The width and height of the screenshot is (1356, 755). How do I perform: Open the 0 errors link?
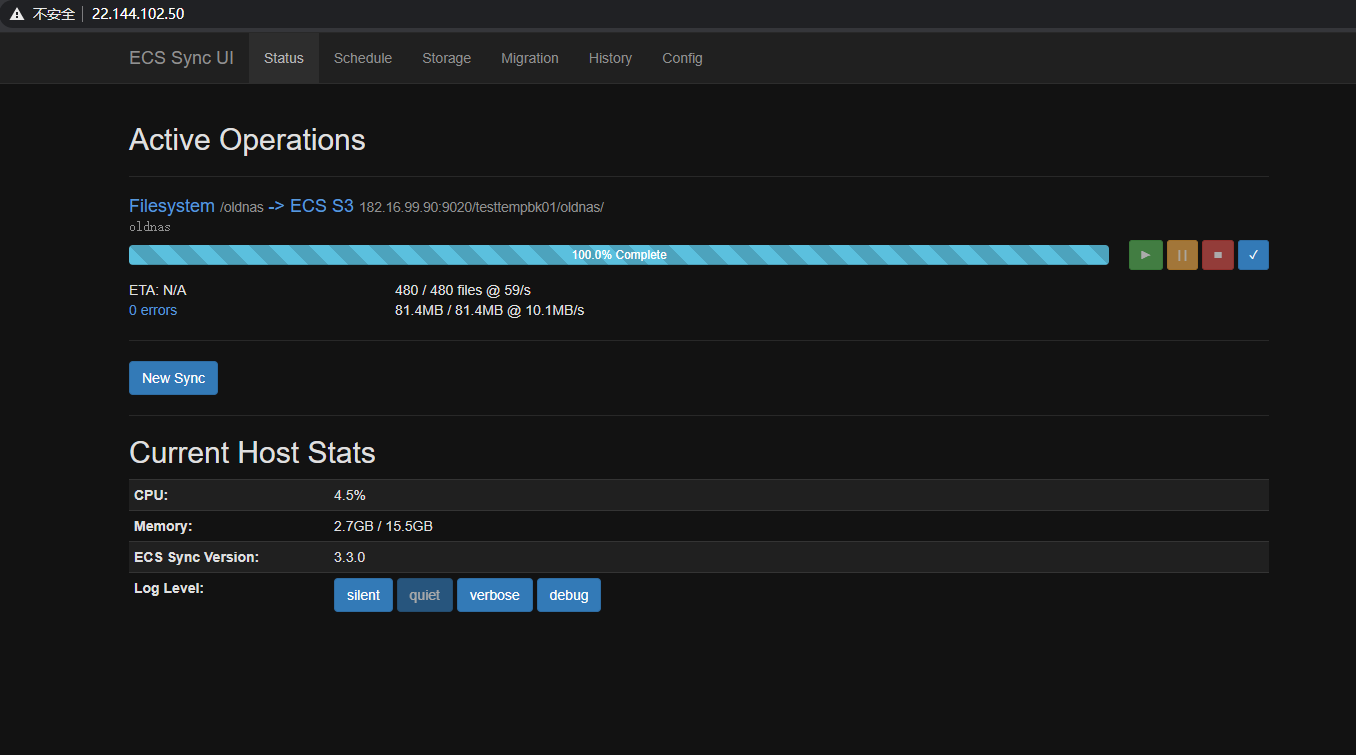pyautogui.click(x=153, y=310)
